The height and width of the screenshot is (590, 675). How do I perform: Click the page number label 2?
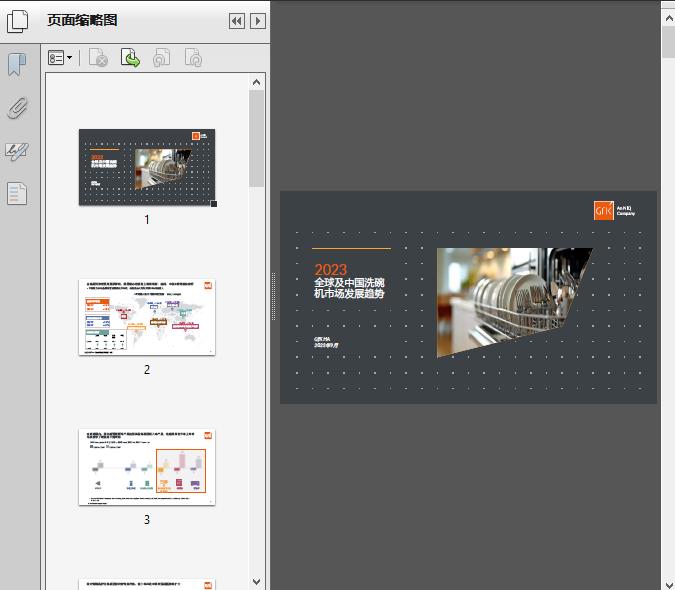click(x=147, y=370)
